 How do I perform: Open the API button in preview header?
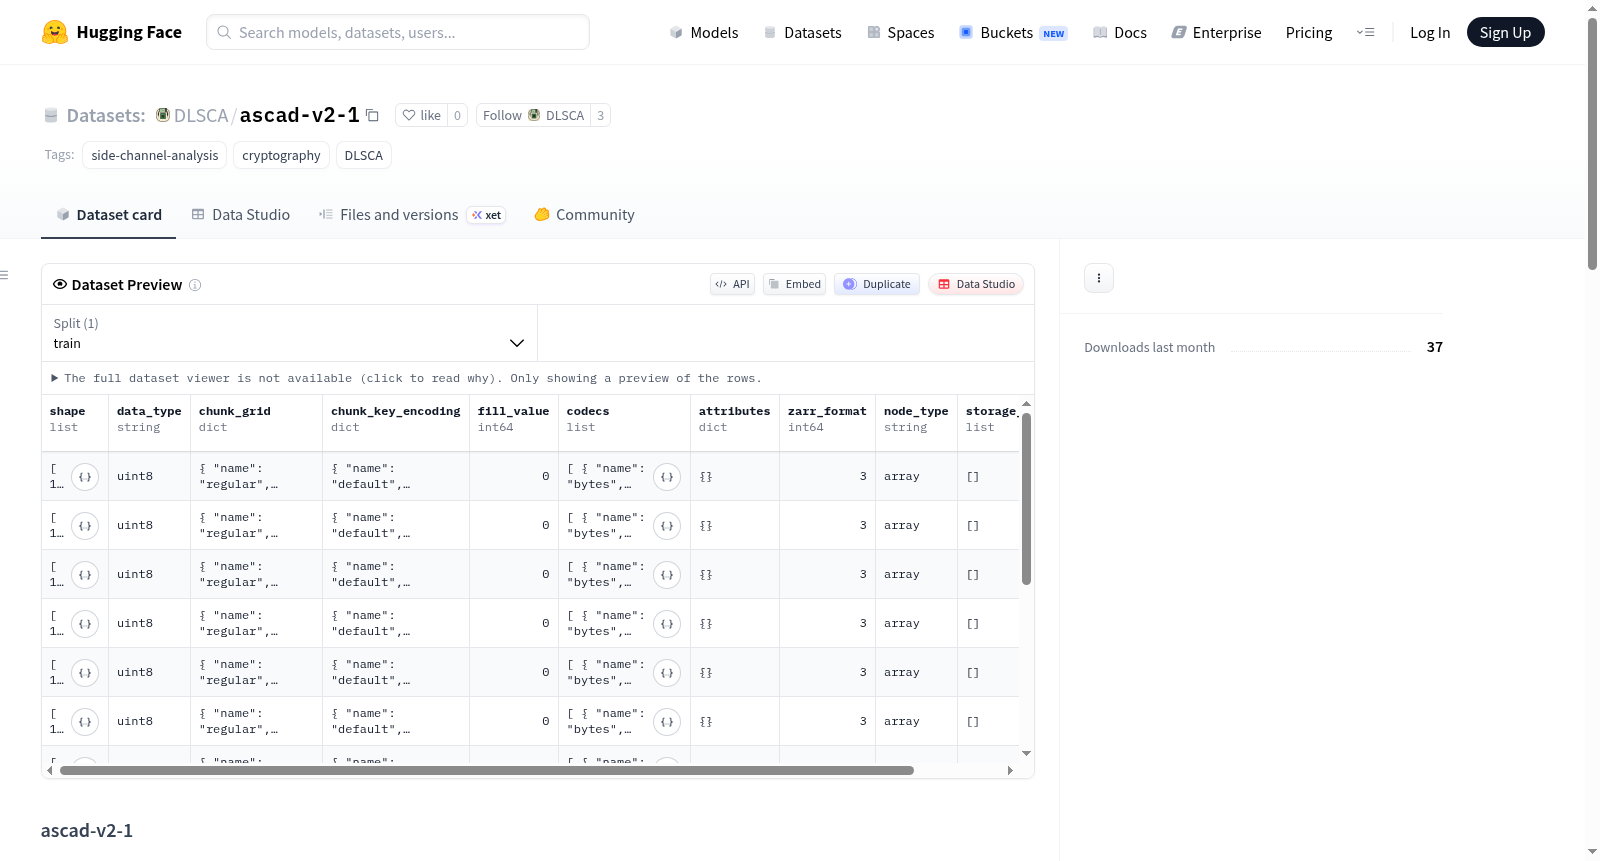pos(732,284)
